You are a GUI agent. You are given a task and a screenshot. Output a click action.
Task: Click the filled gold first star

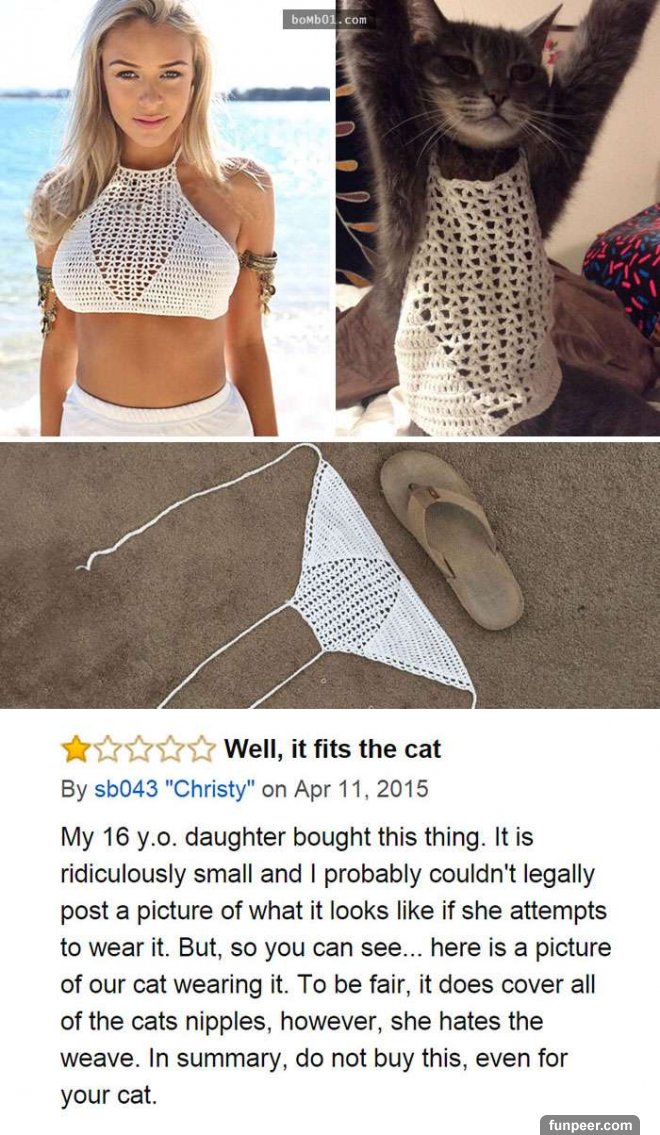(75, 749)
